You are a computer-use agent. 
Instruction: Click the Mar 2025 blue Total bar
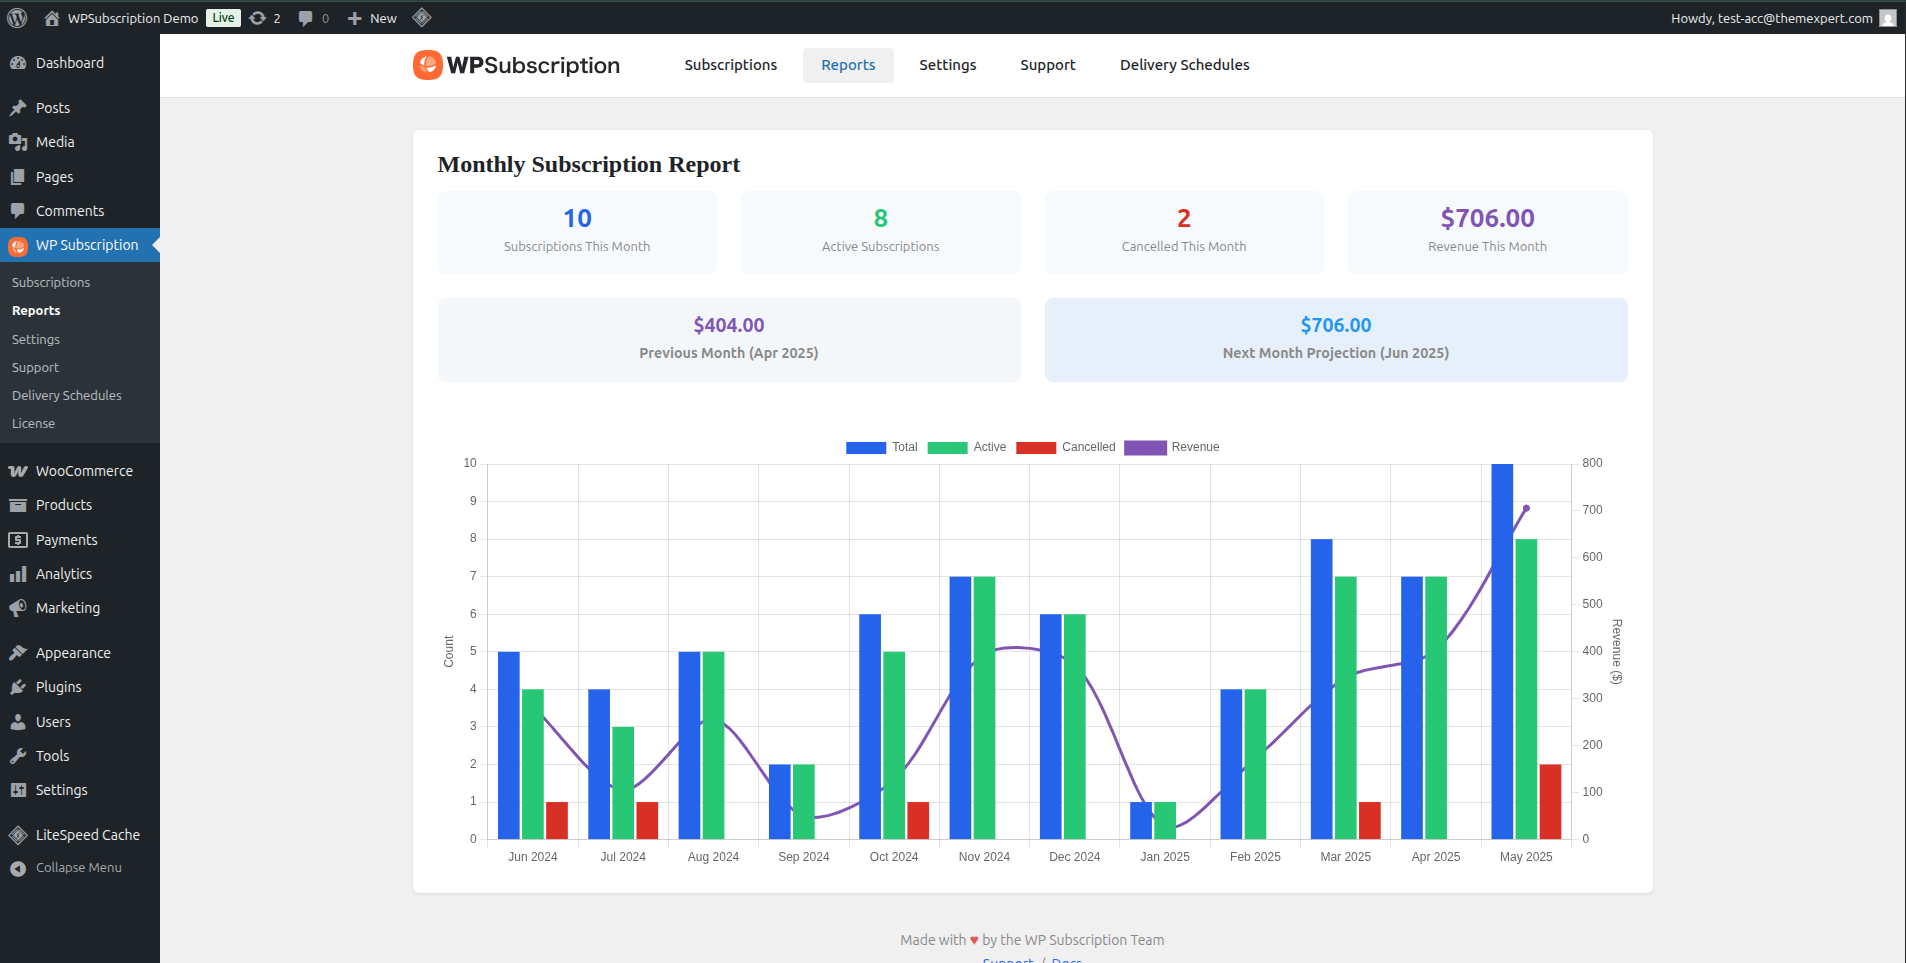[x=1322, y=689]
